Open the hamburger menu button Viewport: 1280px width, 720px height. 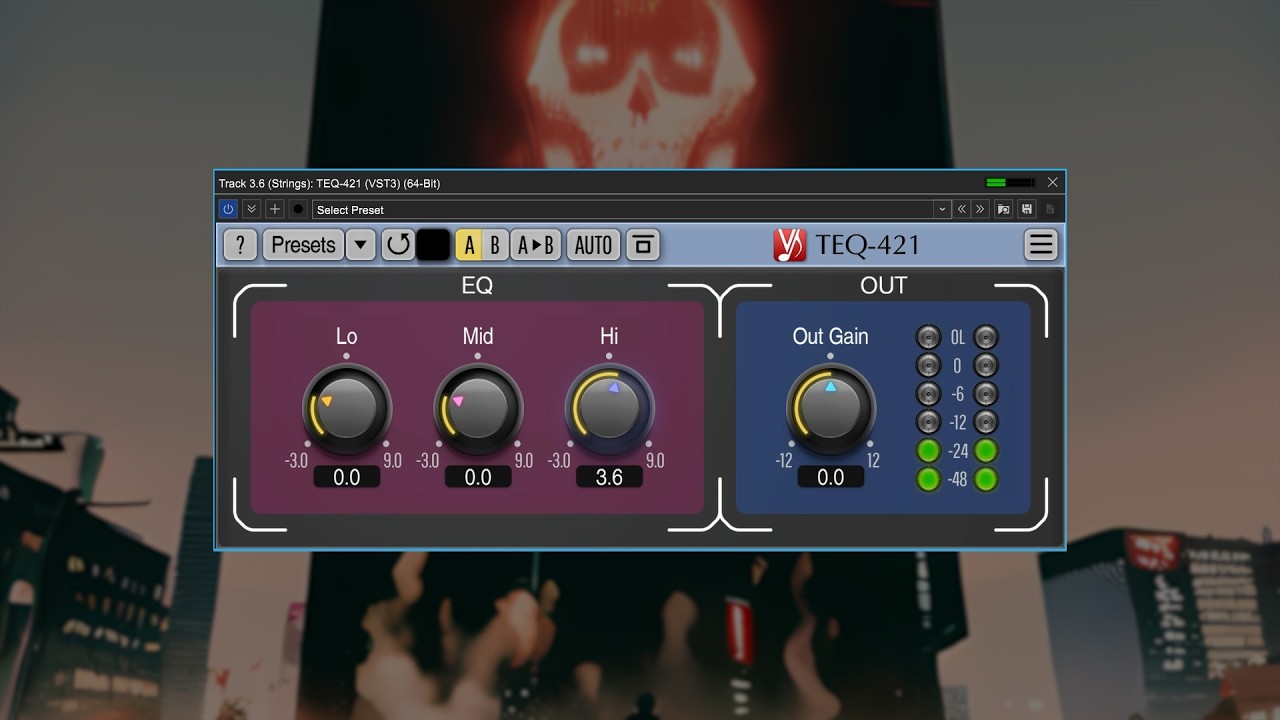1041,245
